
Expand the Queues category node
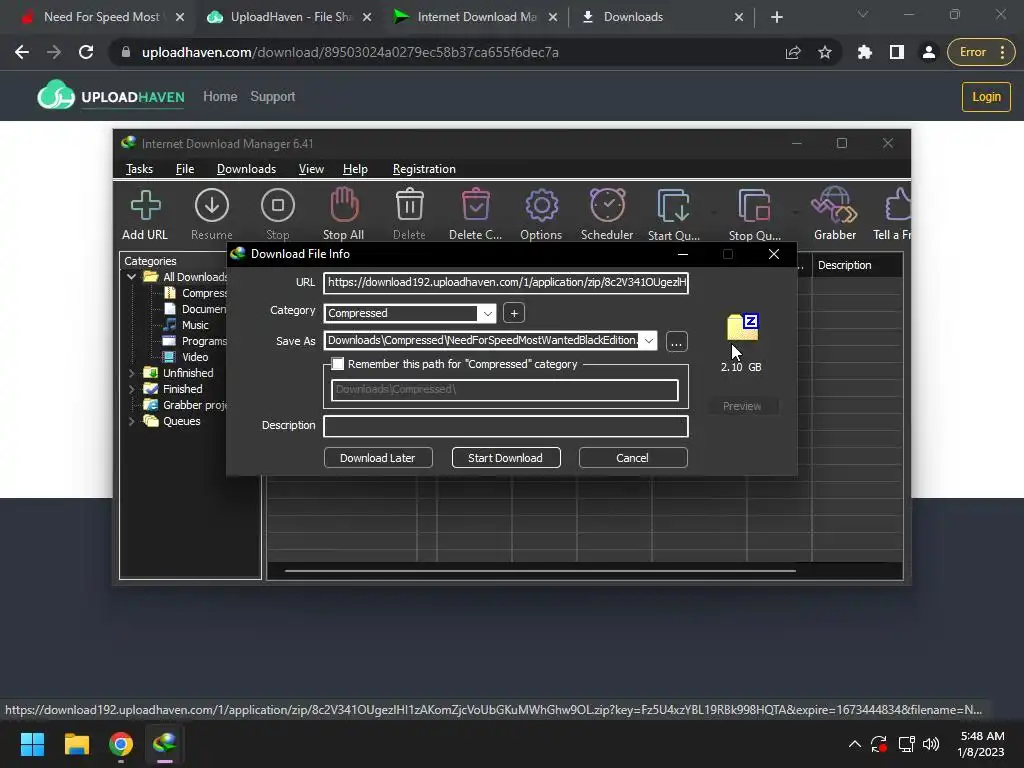[x=132, y=421]
